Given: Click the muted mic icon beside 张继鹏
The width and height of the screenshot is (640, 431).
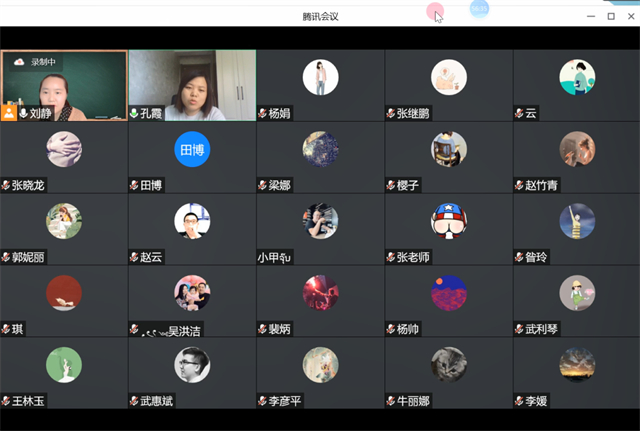Looking at the screenshot, I should (390, 113).
